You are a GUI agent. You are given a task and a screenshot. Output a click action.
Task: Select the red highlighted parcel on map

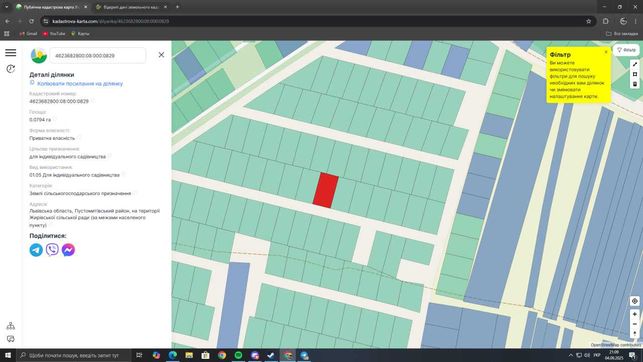(x=326, y=190)
